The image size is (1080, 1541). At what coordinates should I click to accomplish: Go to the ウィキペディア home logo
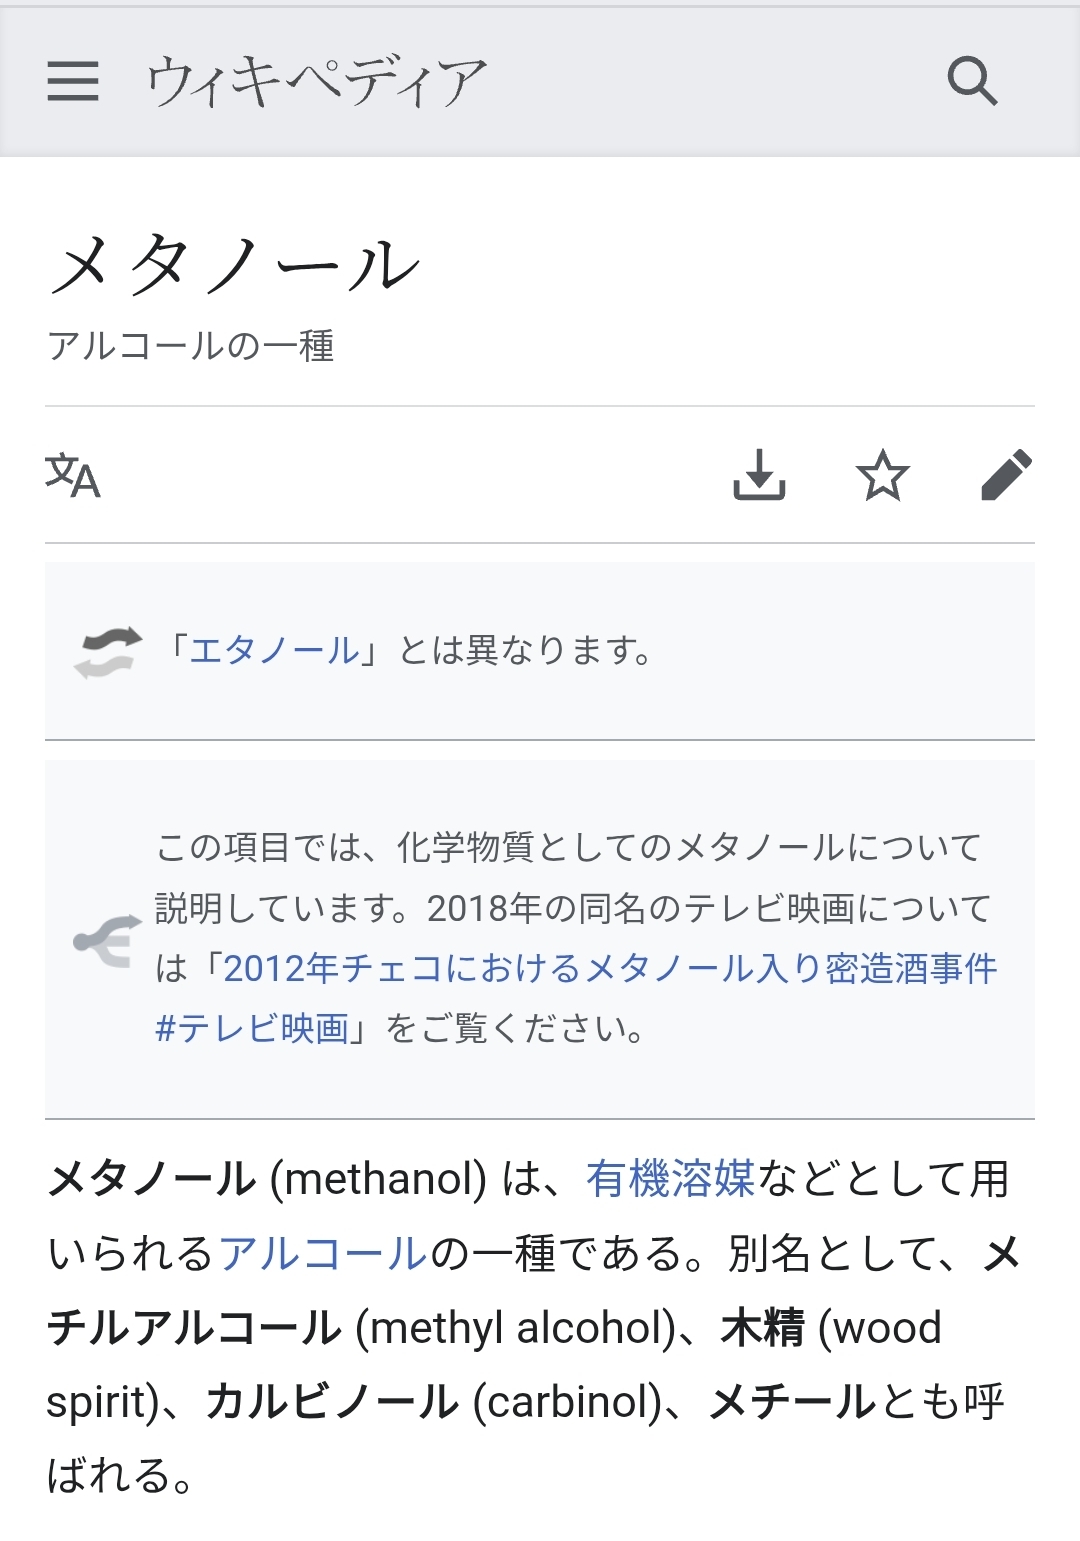(x=316, y=81)
